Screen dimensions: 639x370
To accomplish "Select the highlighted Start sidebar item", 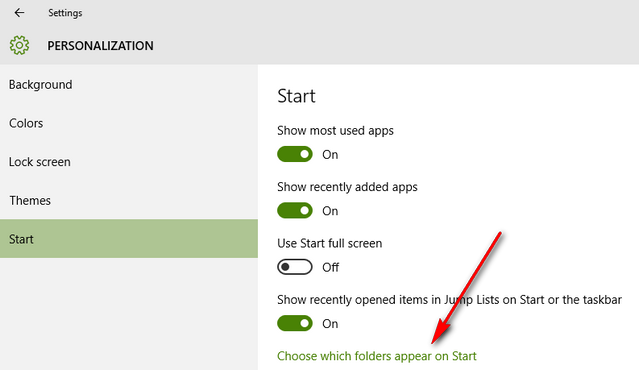I will [x=129, y=238].
